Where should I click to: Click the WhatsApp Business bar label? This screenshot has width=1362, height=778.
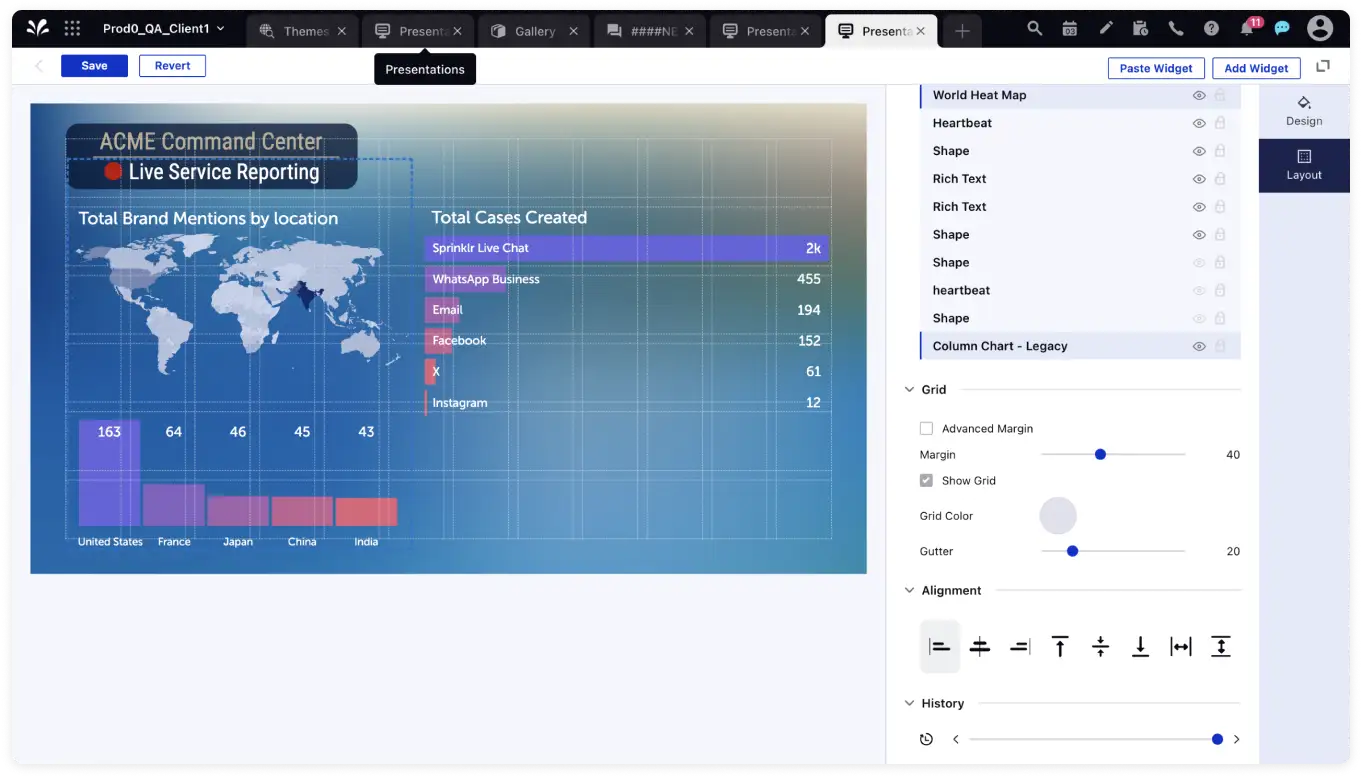(486, 279)
